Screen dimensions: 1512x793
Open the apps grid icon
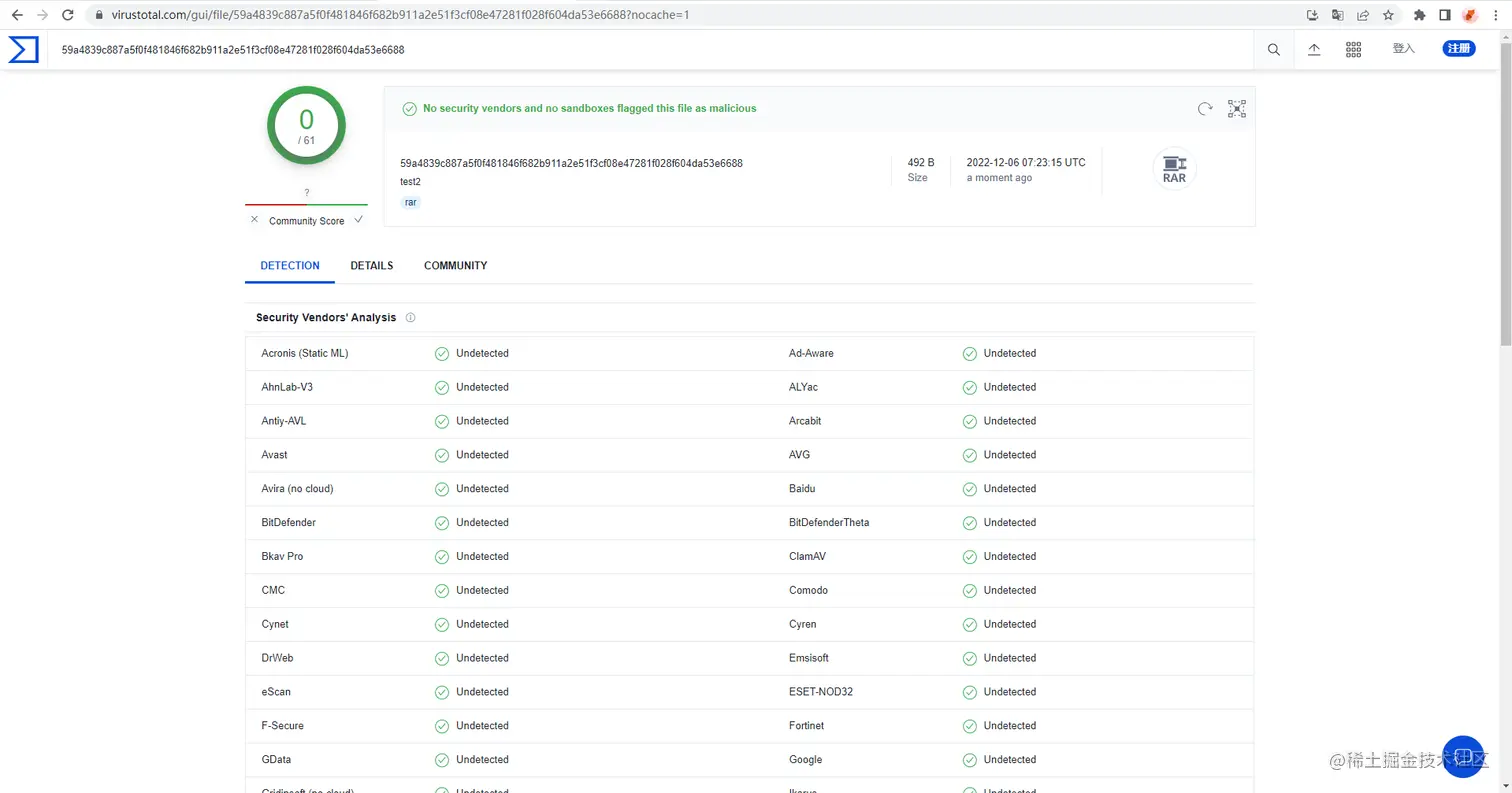point(1354,50)
